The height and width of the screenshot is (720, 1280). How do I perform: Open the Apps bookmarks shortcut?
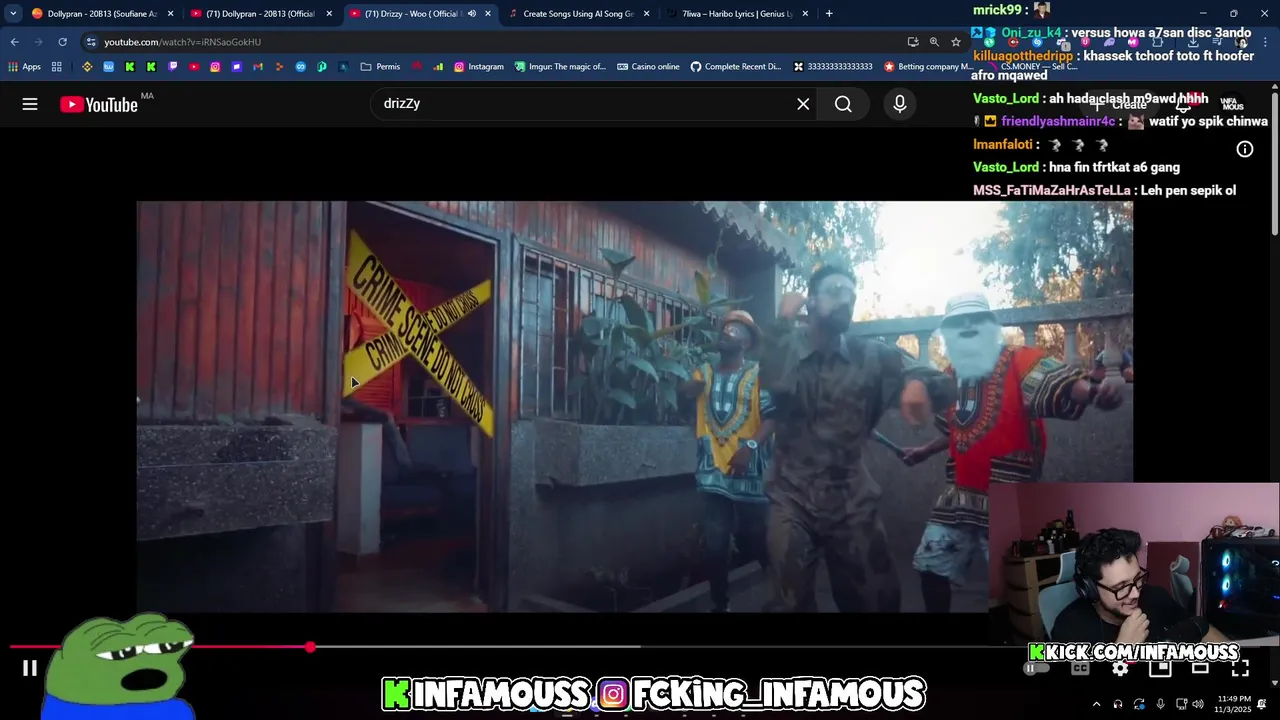coord(25,67)
